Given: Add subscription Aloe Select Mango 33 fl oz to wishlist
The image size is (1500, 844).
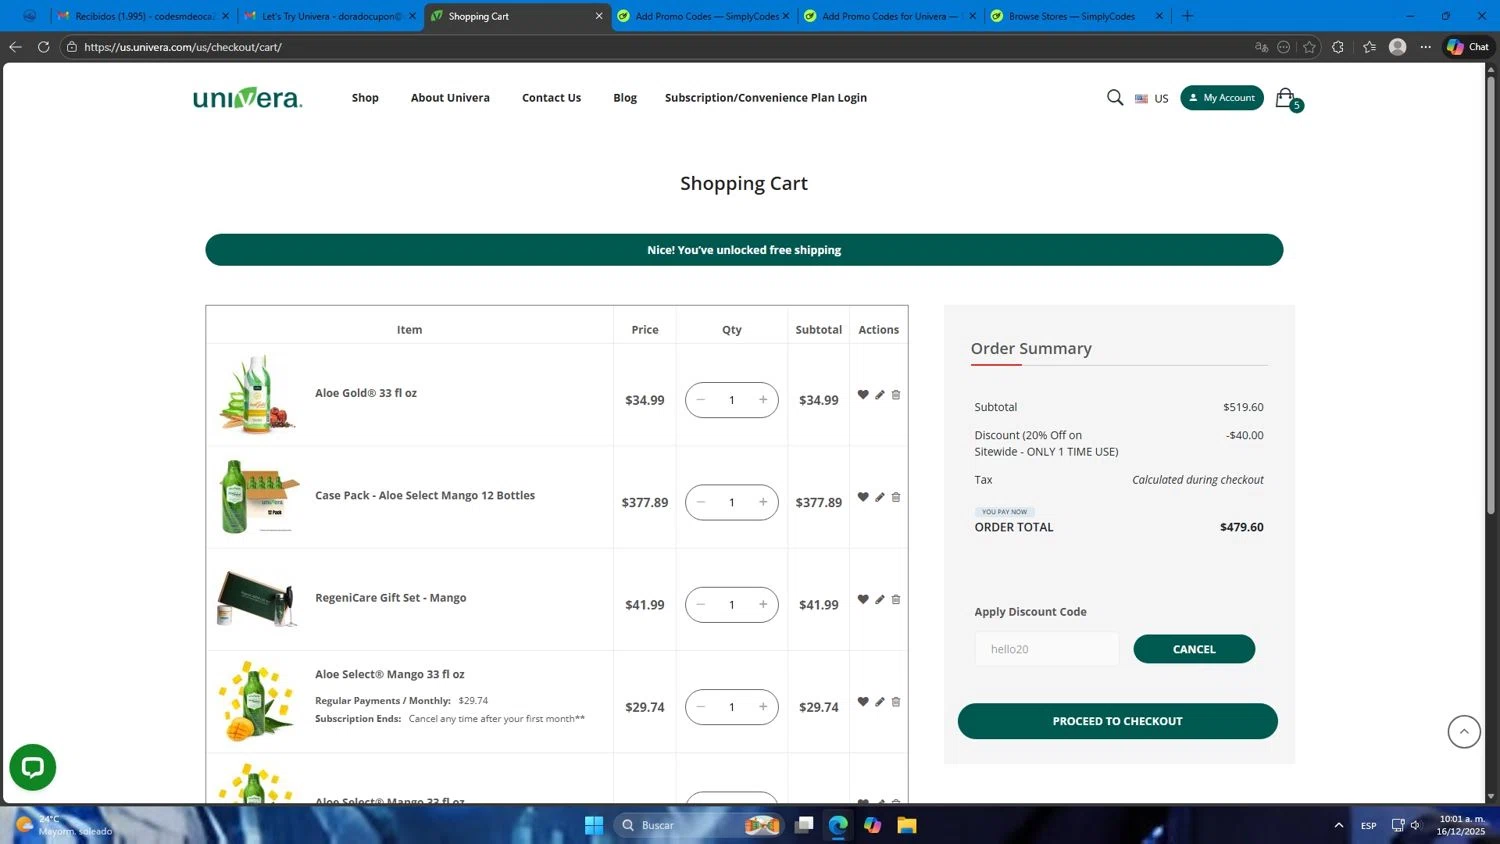Looking at the screenshot, I should point(863,702).
